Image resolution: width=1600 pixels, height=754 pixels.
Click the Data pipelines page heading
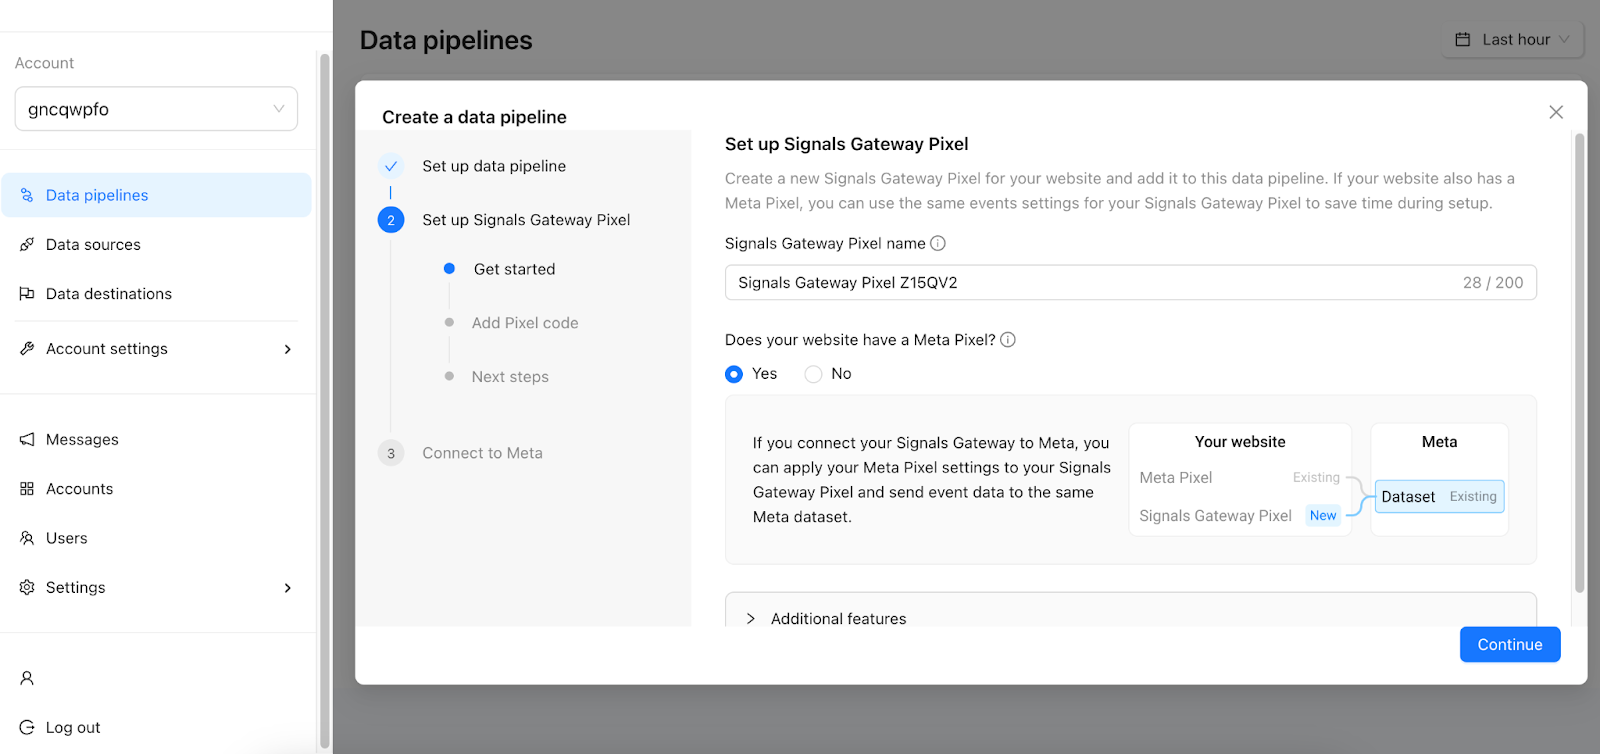tap(446, 40)
